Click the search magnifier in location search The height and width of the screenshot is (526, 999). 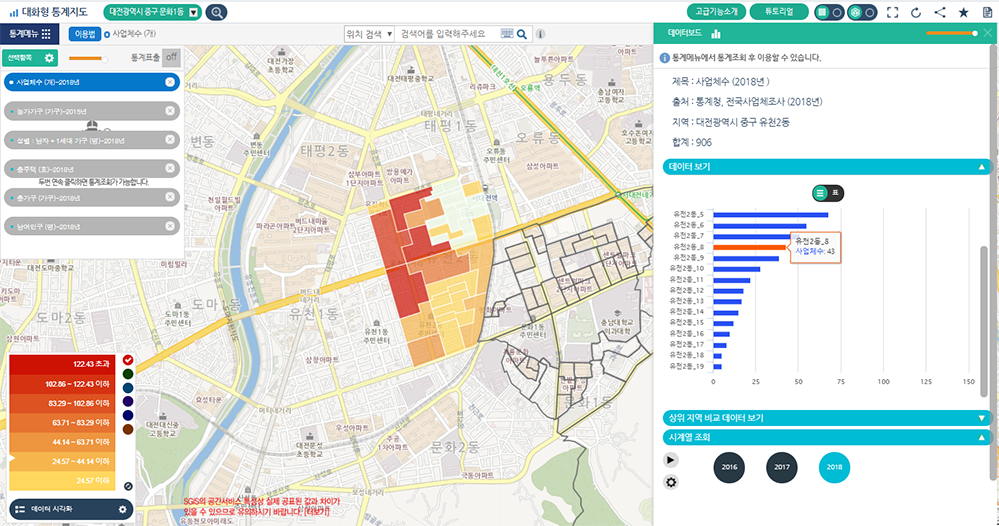521,34
